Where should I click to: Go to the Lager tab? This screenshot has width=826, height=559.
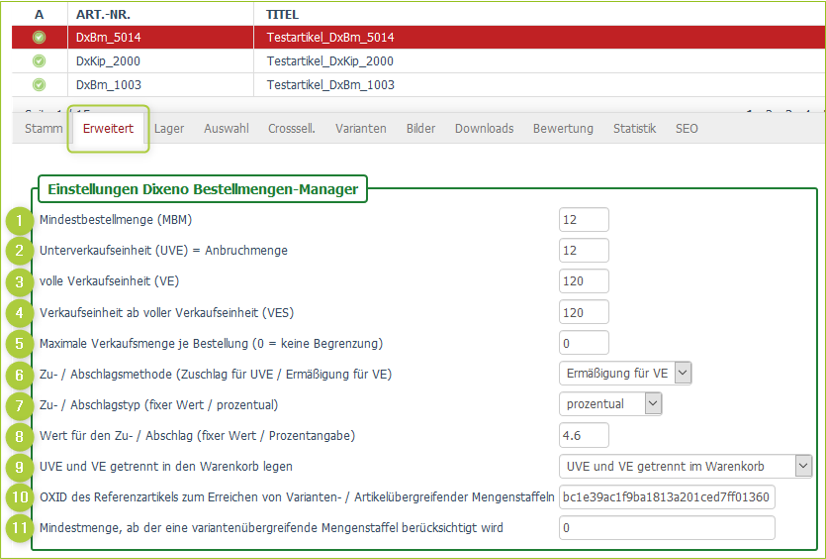[x=169, y=129]
